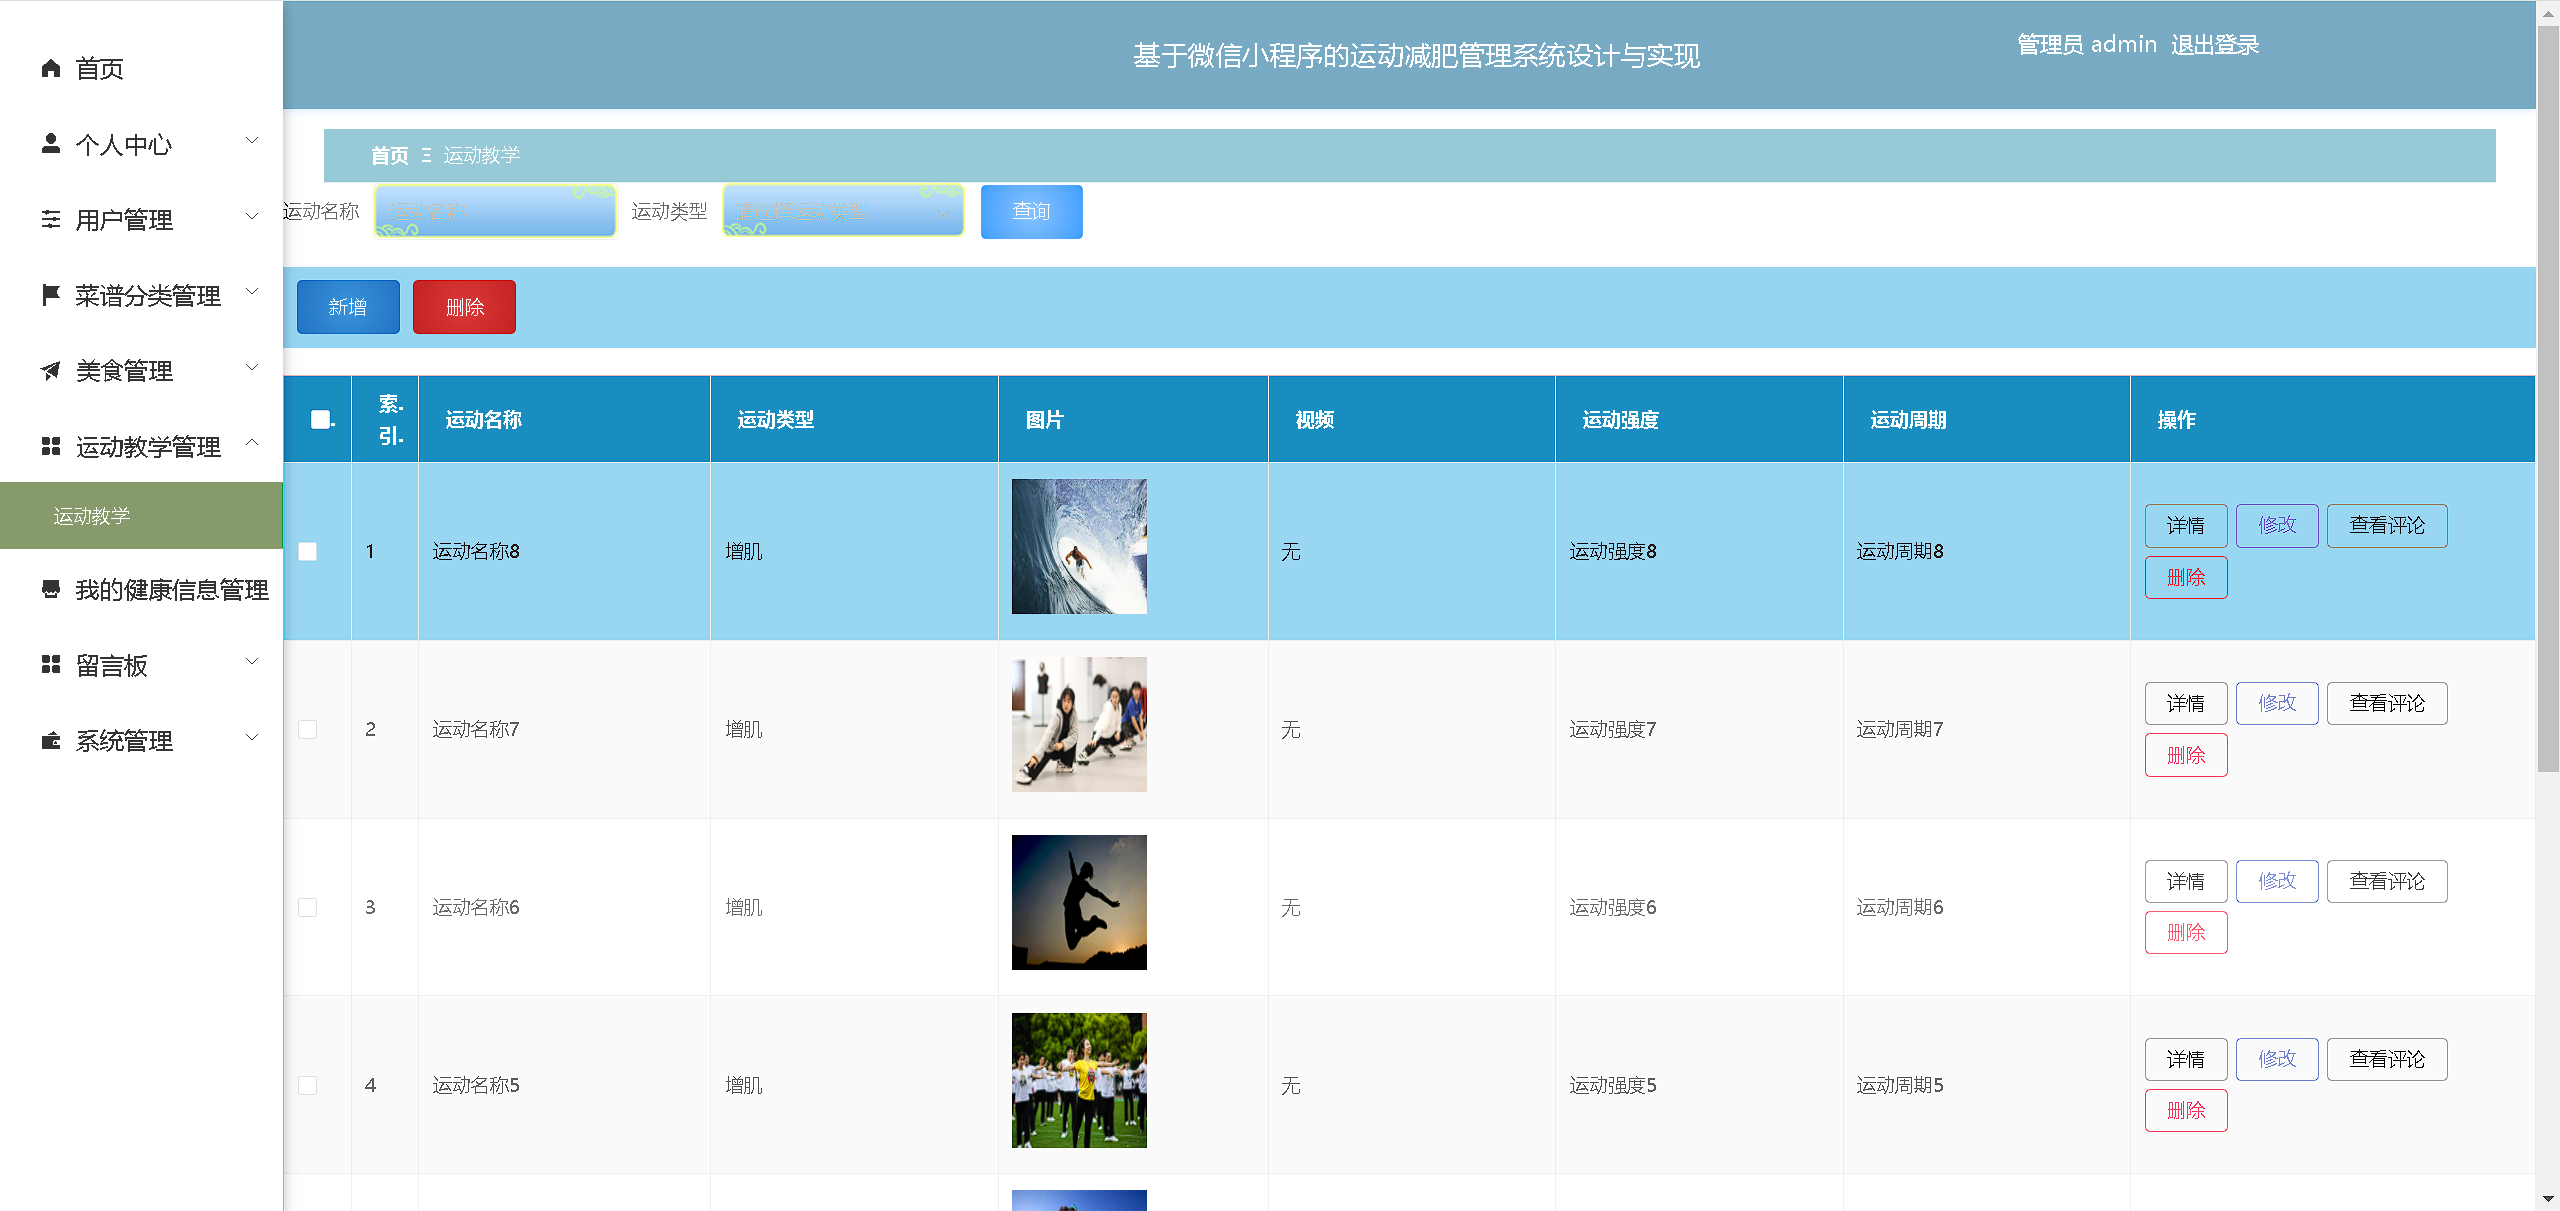Open the 运动类型 dropdown

click(842, 211)
